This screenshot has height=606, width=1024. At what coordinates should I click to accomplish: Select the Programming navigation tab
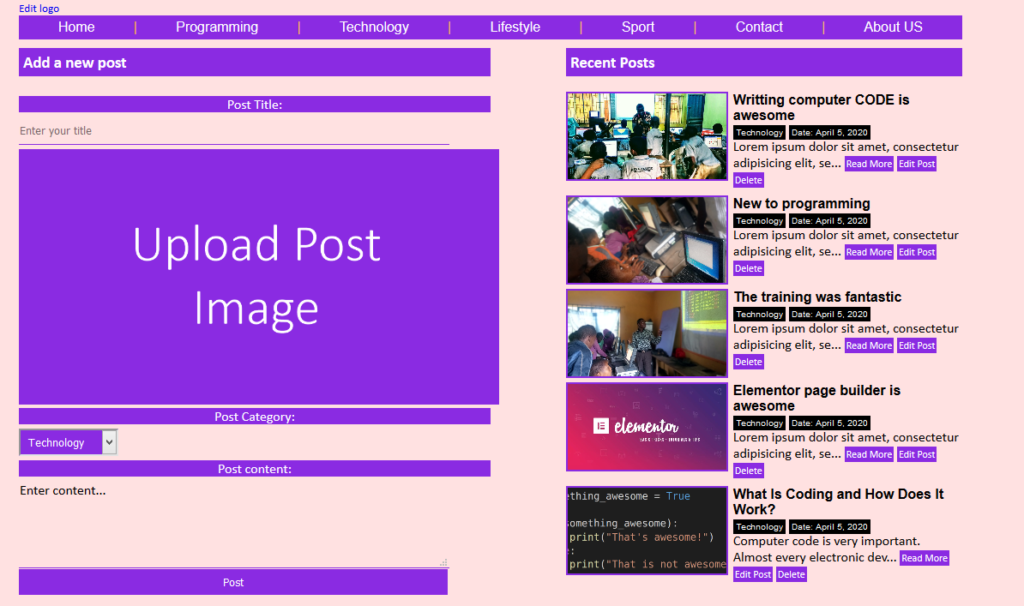coord(217,27)
